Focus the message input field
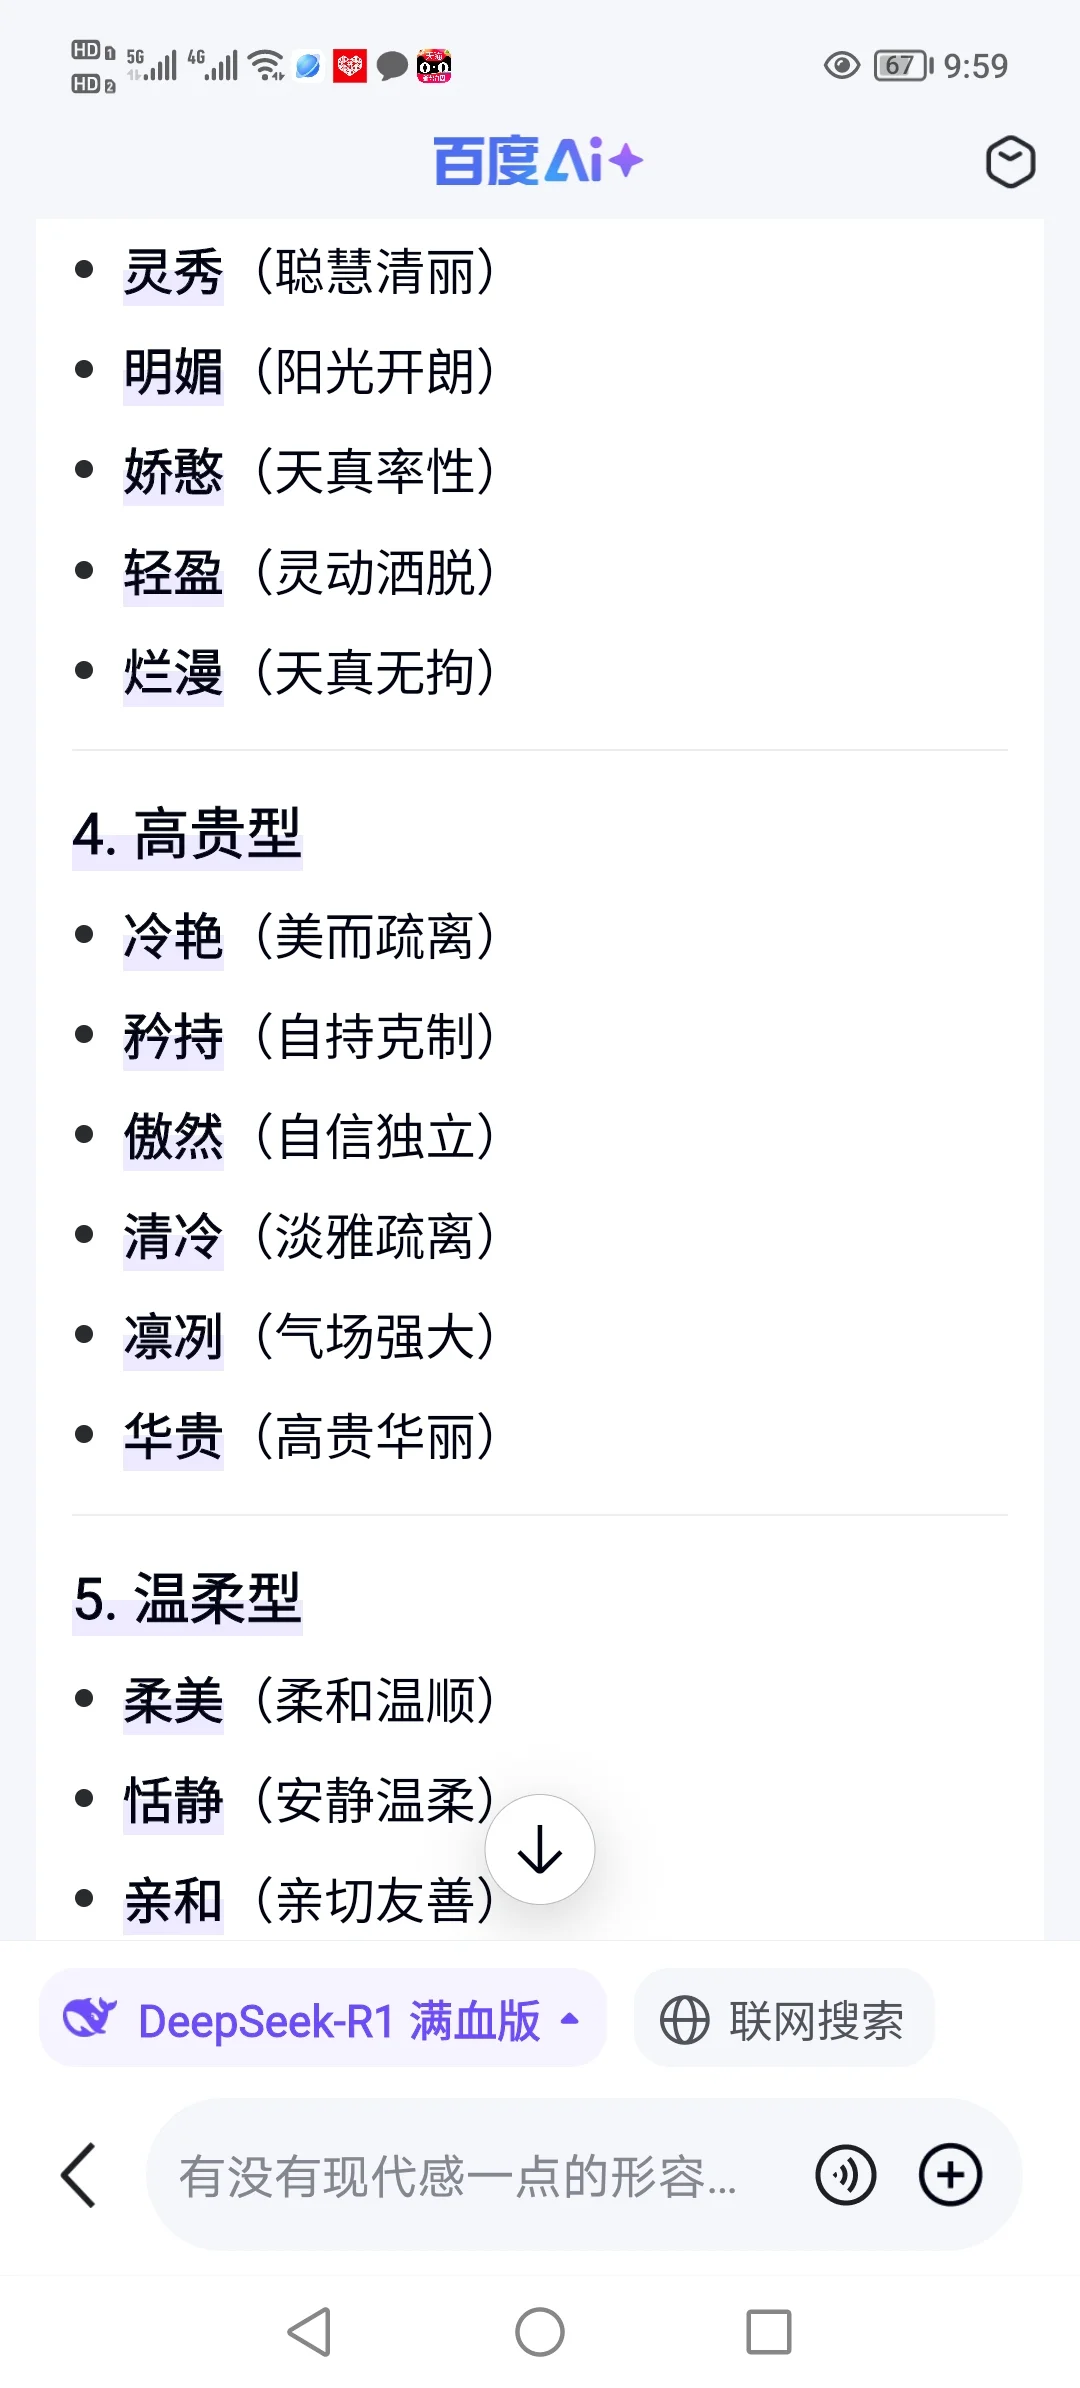 pos(480,2175)
